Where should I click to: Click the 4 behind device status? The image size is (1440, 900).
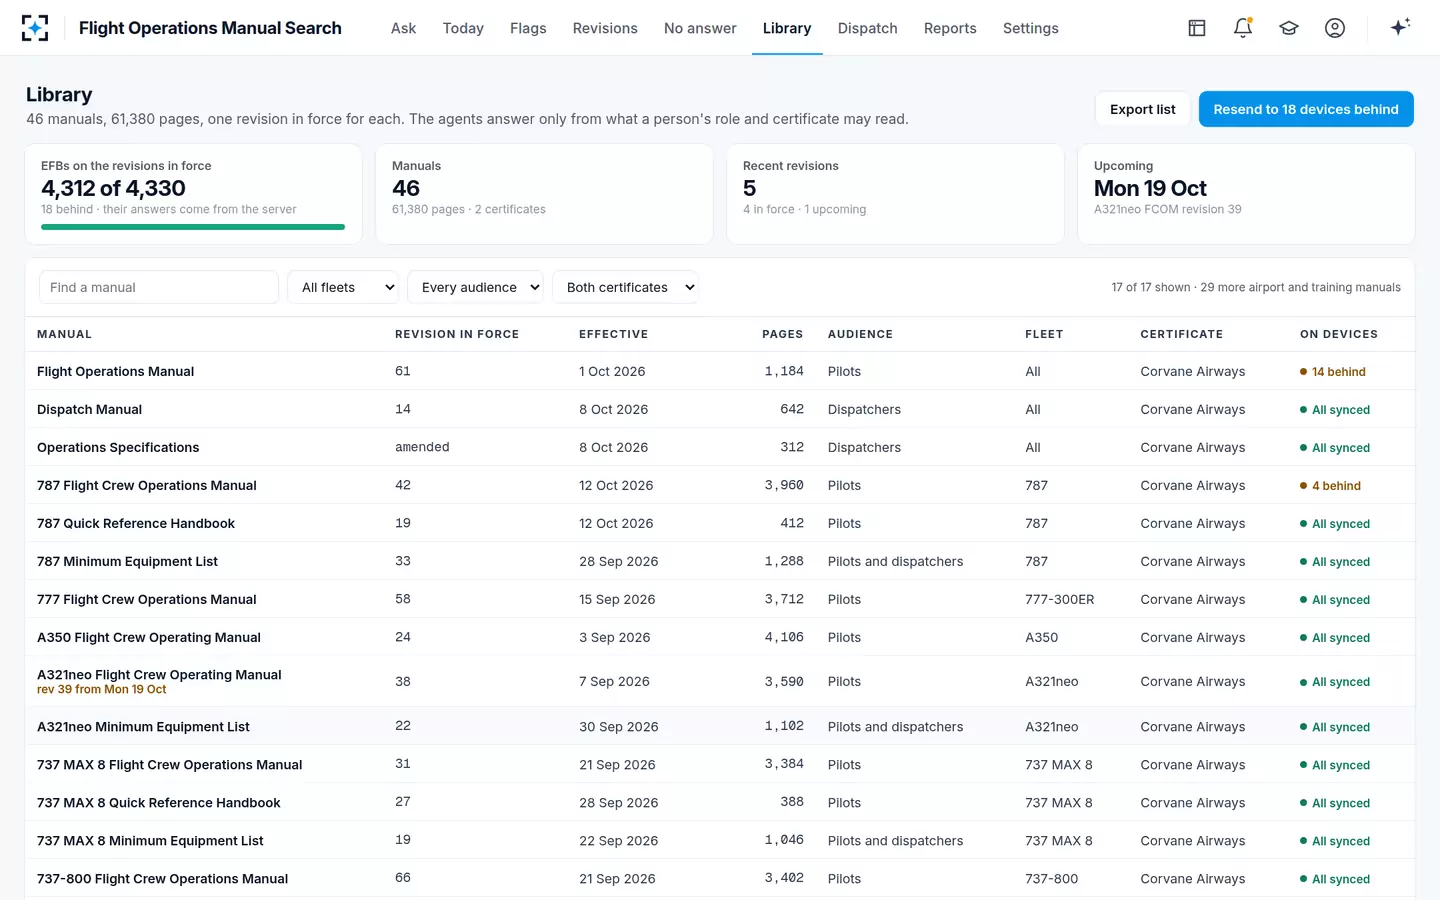tap(1330, 485)
